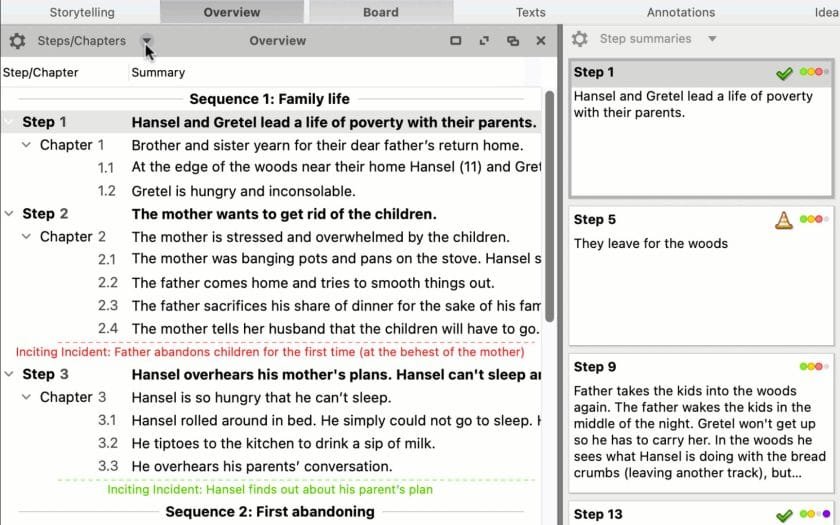Collapse Step 3 in the outline tree
This screenshot has height=525, width=840.
coord(9,375)
